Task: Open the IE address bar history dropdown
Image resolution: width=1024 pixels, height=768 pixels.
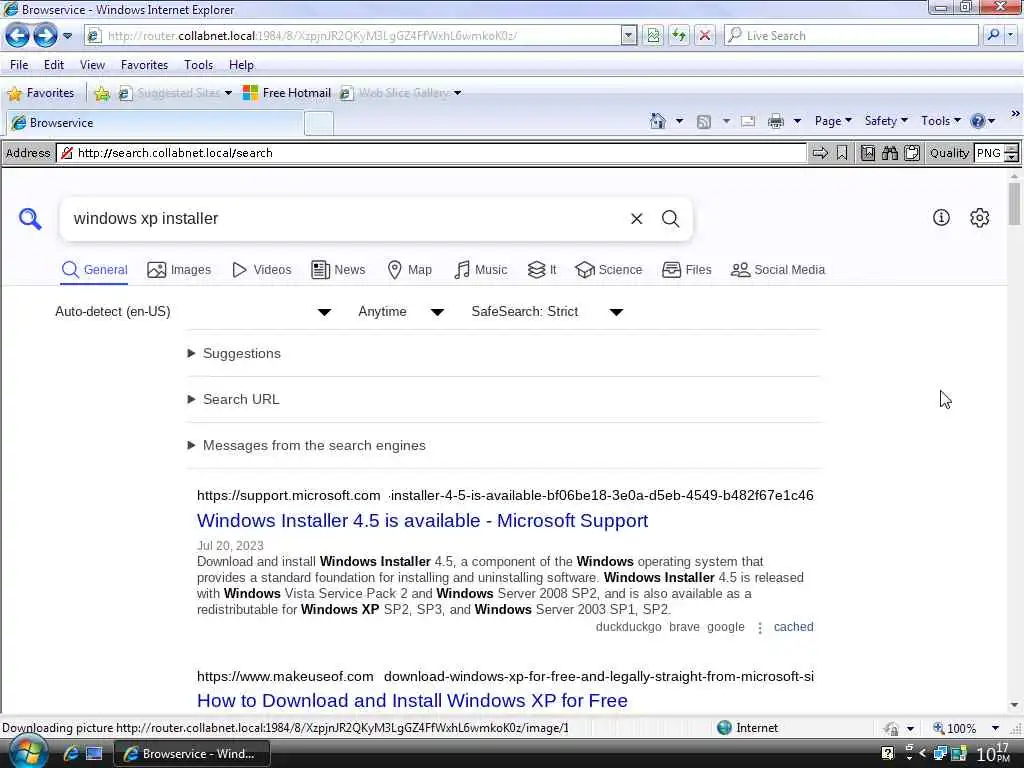Action: click(628, 35)
